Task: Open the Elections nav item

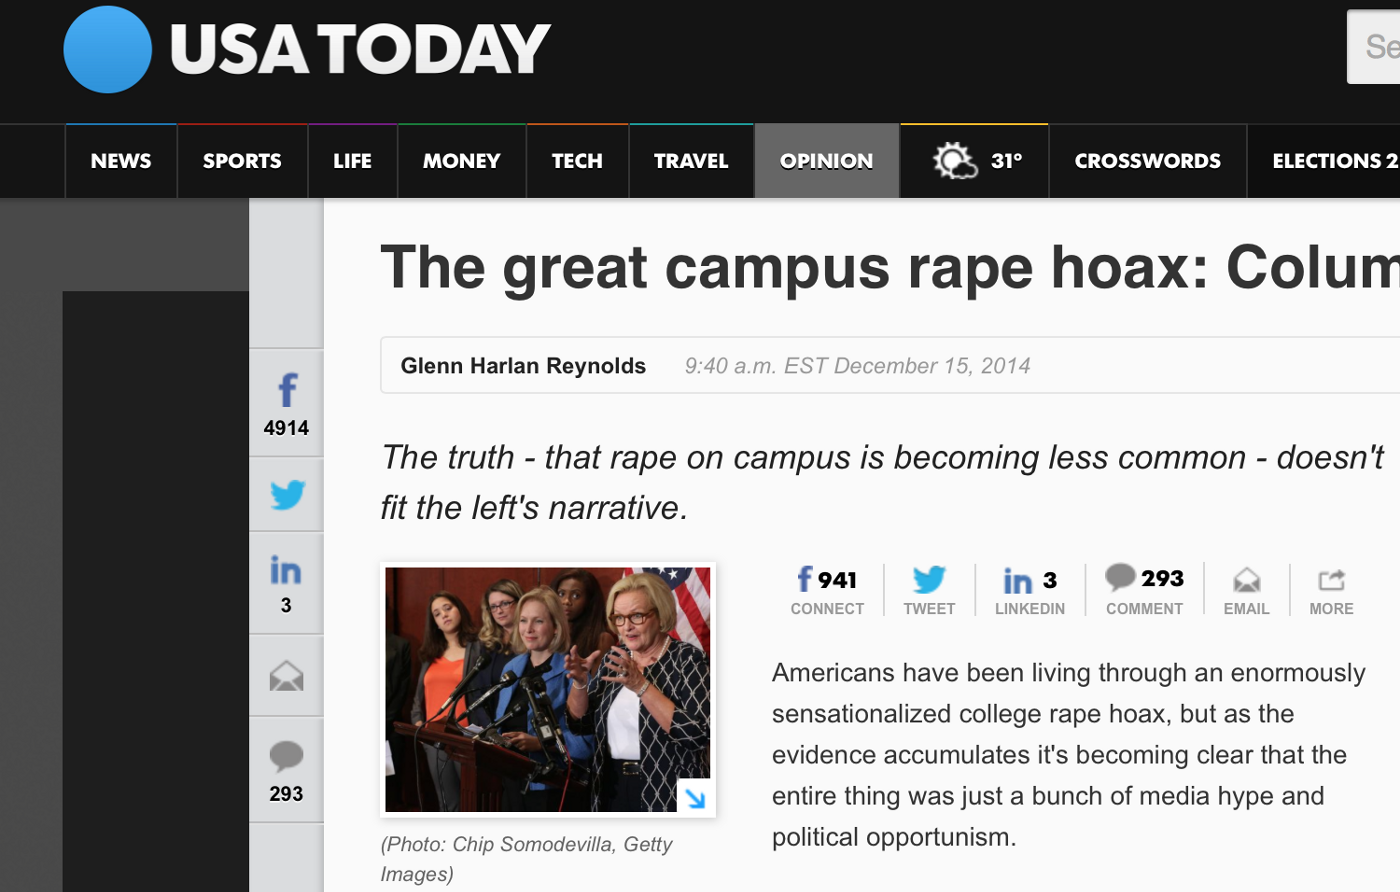Action: pos(1324,161)
